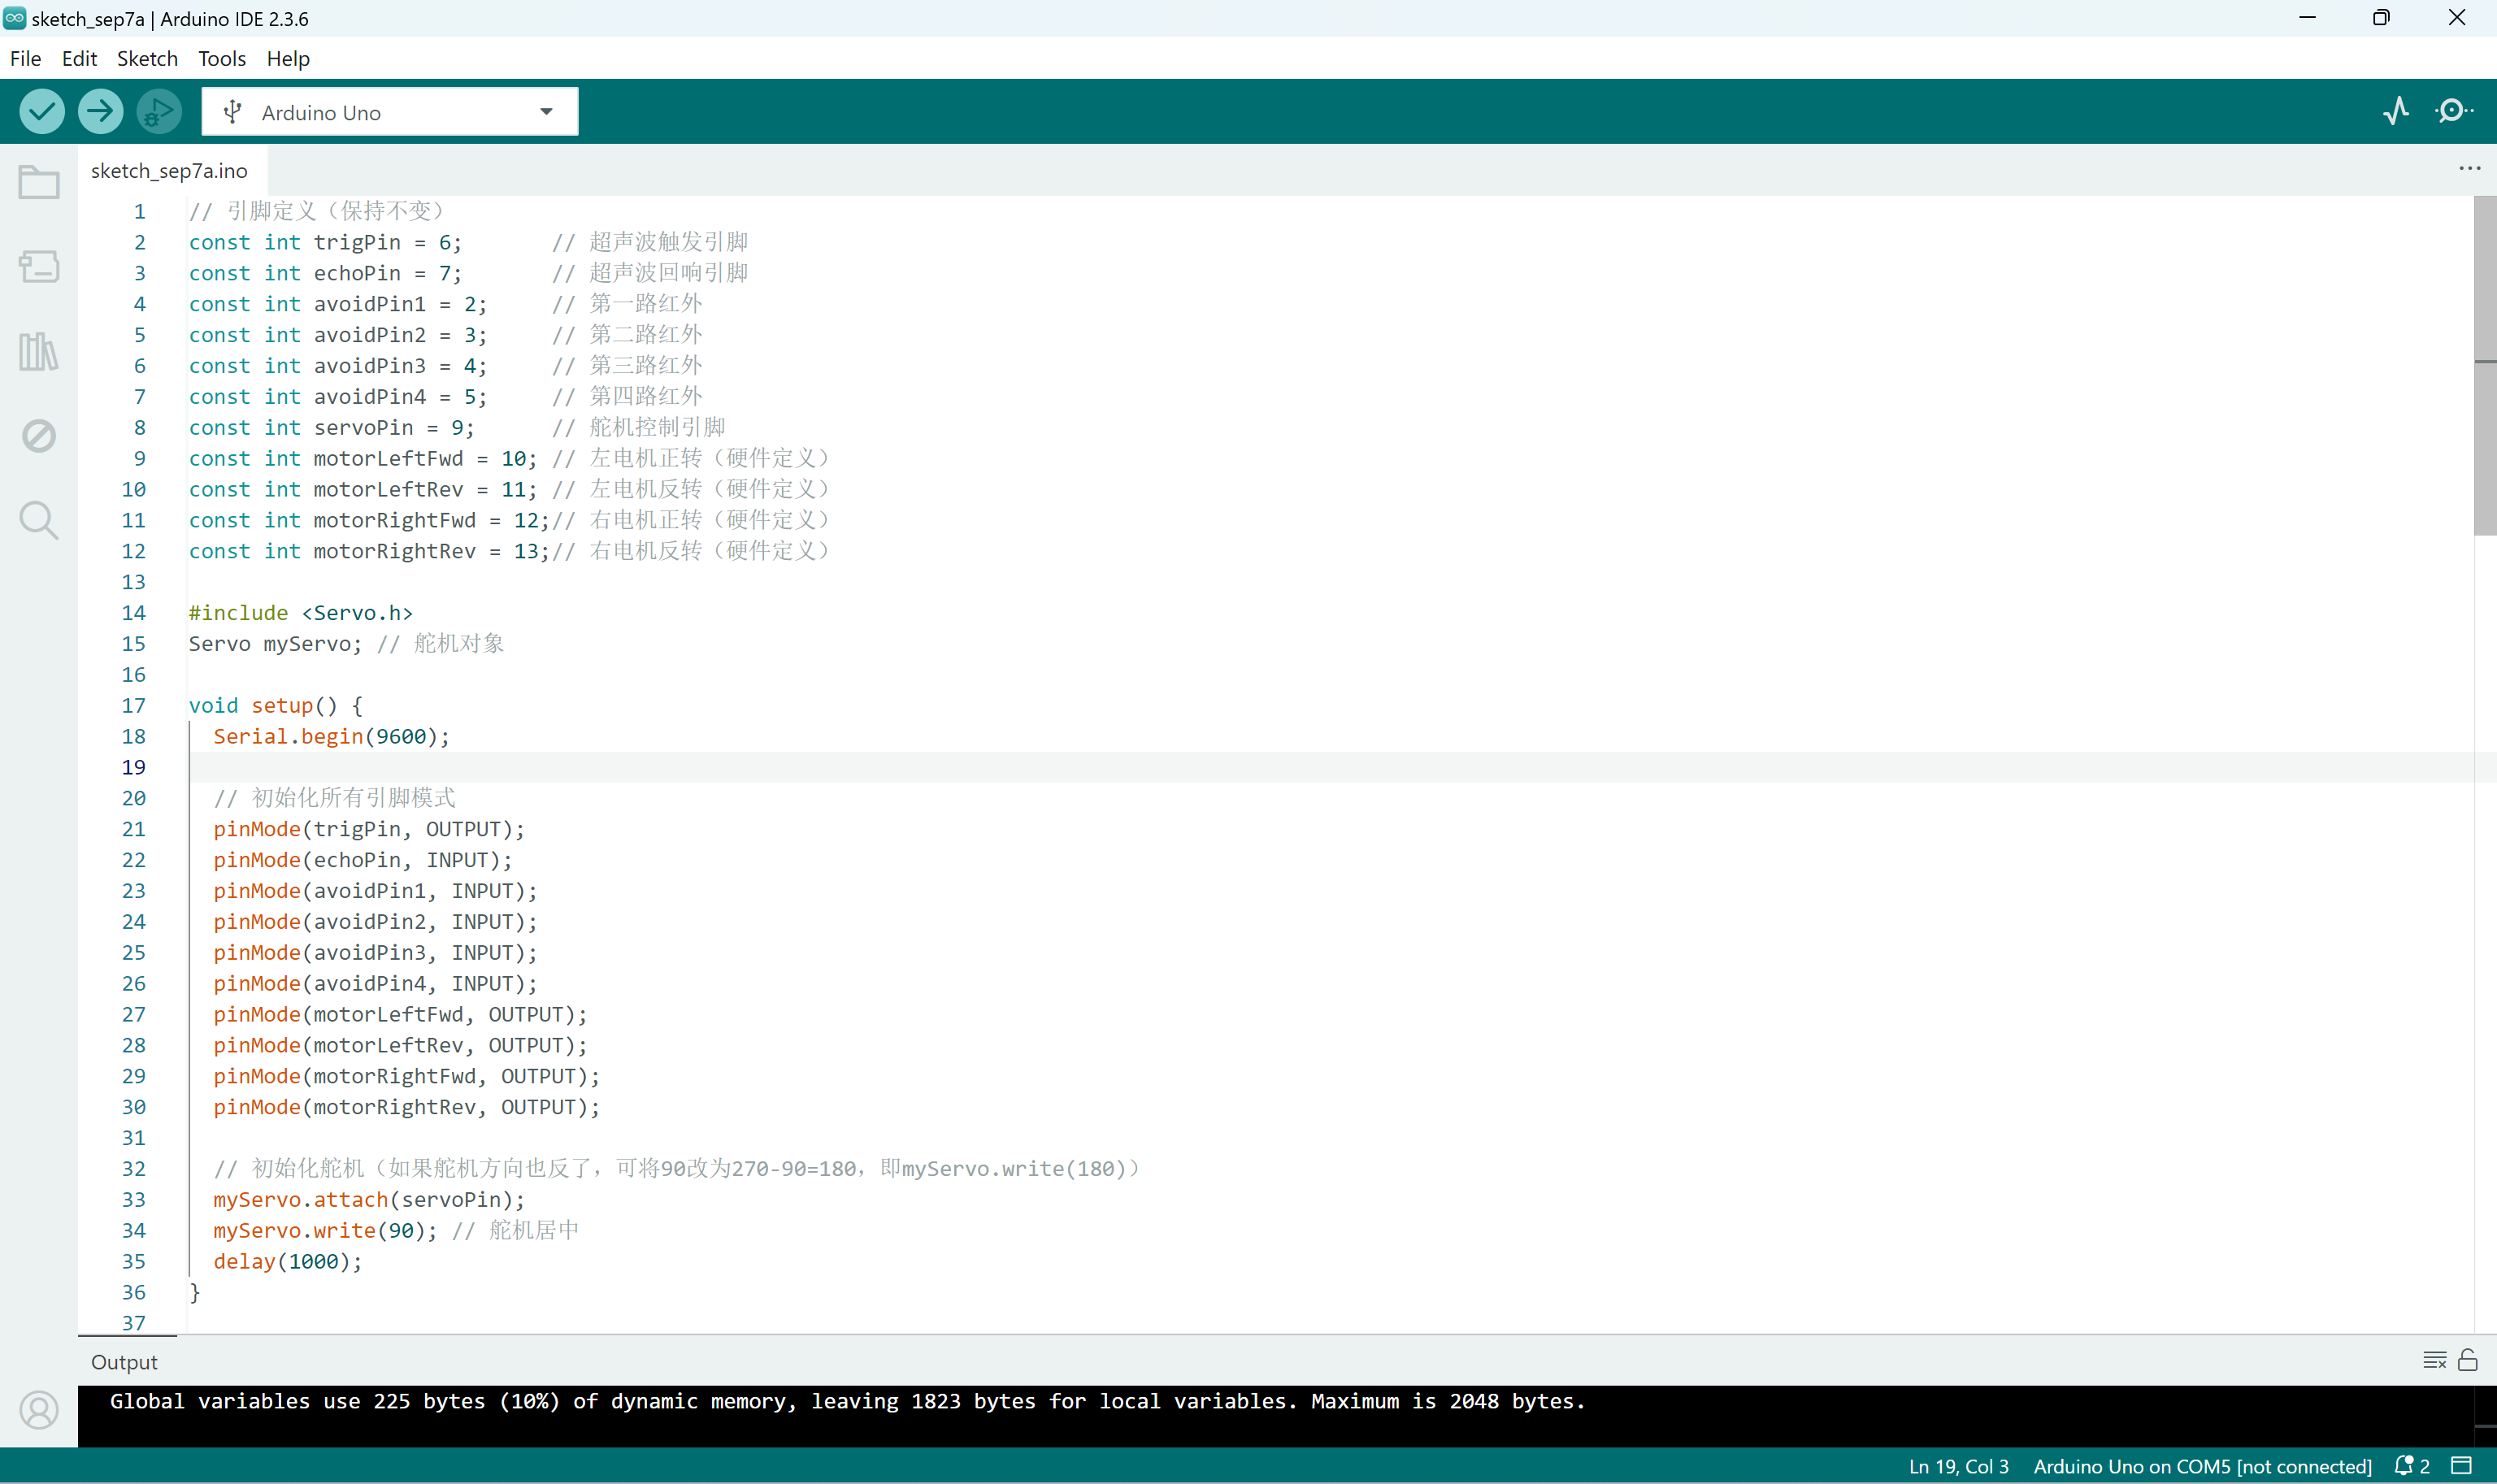Open the Library Manager panel
The width and height of the screenshot is (2497, 1484).
point(39,351)
